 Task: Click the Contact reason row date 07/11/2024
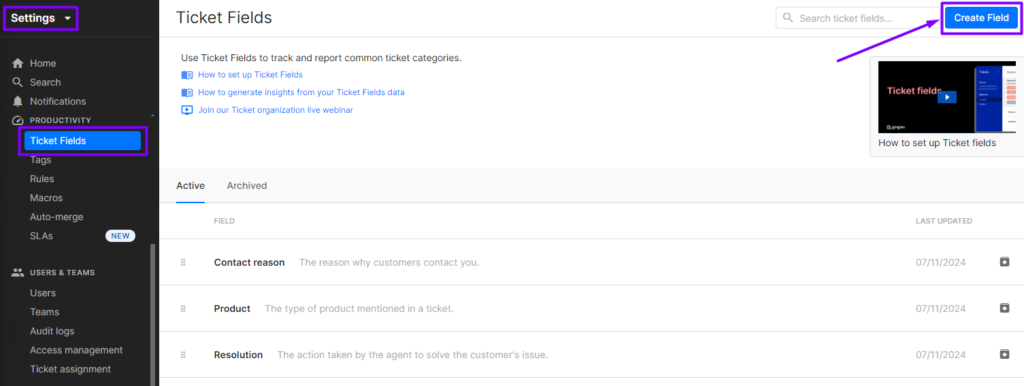[x=940, y=262]
